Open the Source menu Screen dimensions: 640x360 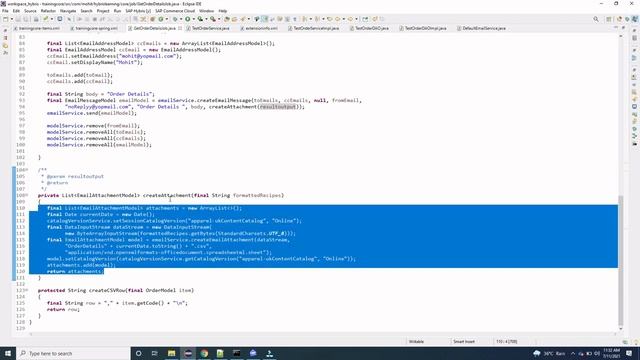pos(30,11)
